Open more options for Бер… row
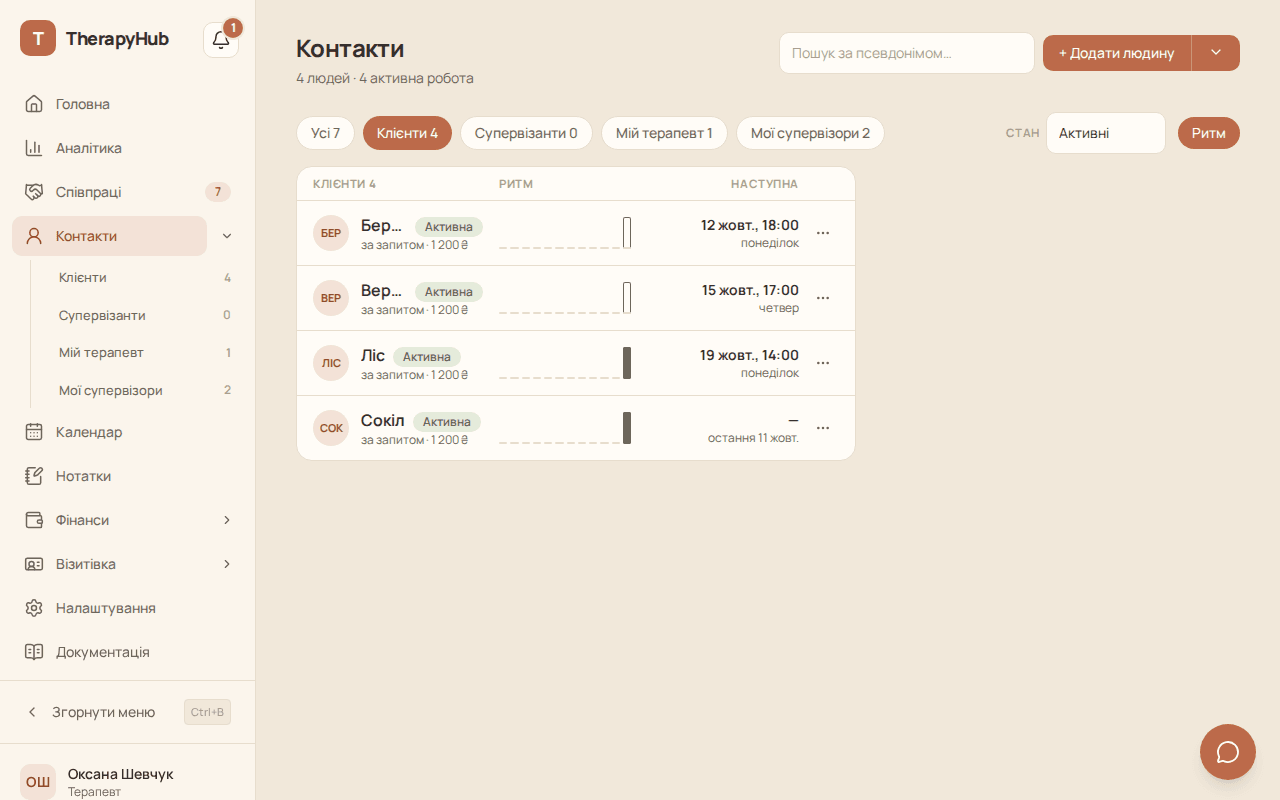 (x=823, y=233)
